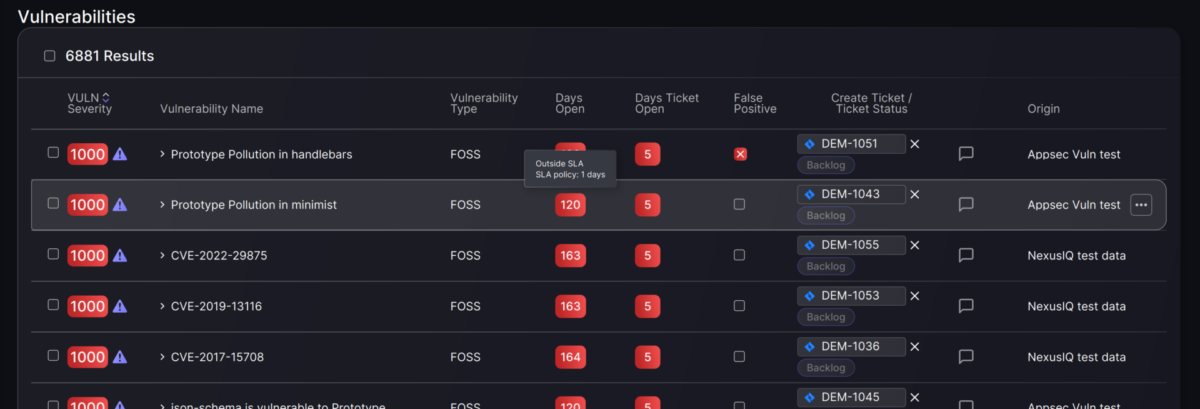Click Backlog status under DEM-1055
Image resolution: width=1200 pixels, height=409 pixels.
826,266
